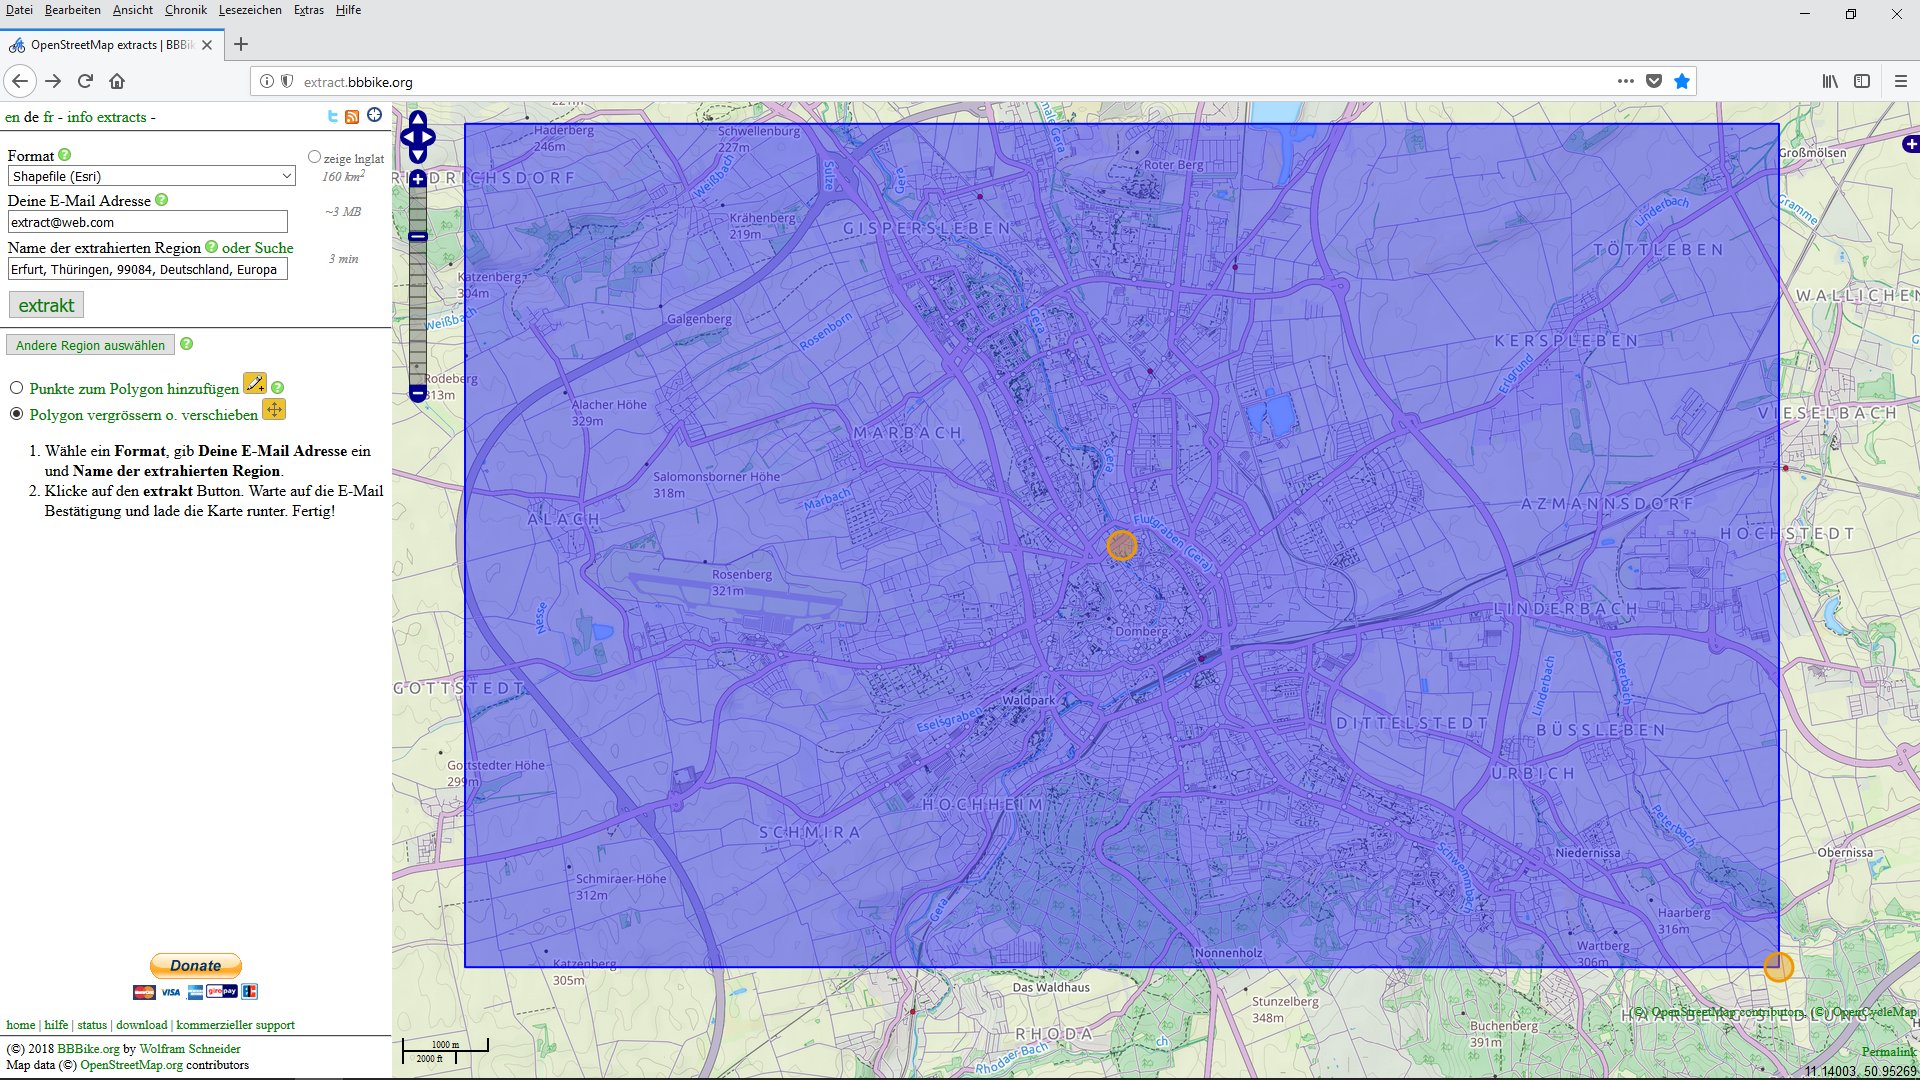Zoom out with the map minus button
The image size is (1920, 1080).
[x=418, y=393]
